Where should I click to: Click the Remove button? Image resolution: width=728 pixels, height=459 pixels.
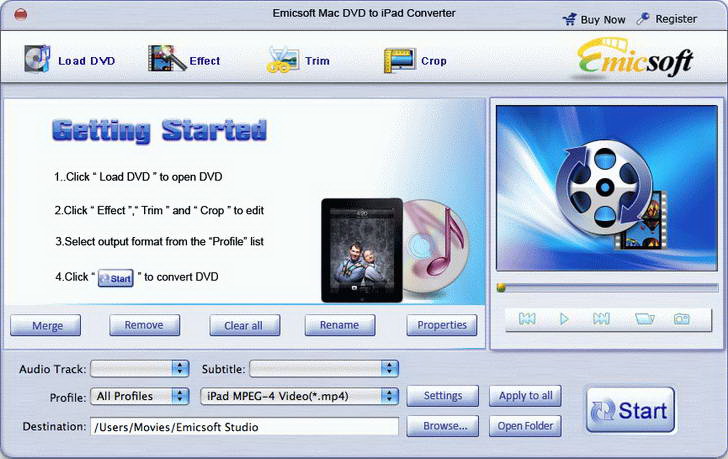[x=144, y=325]
